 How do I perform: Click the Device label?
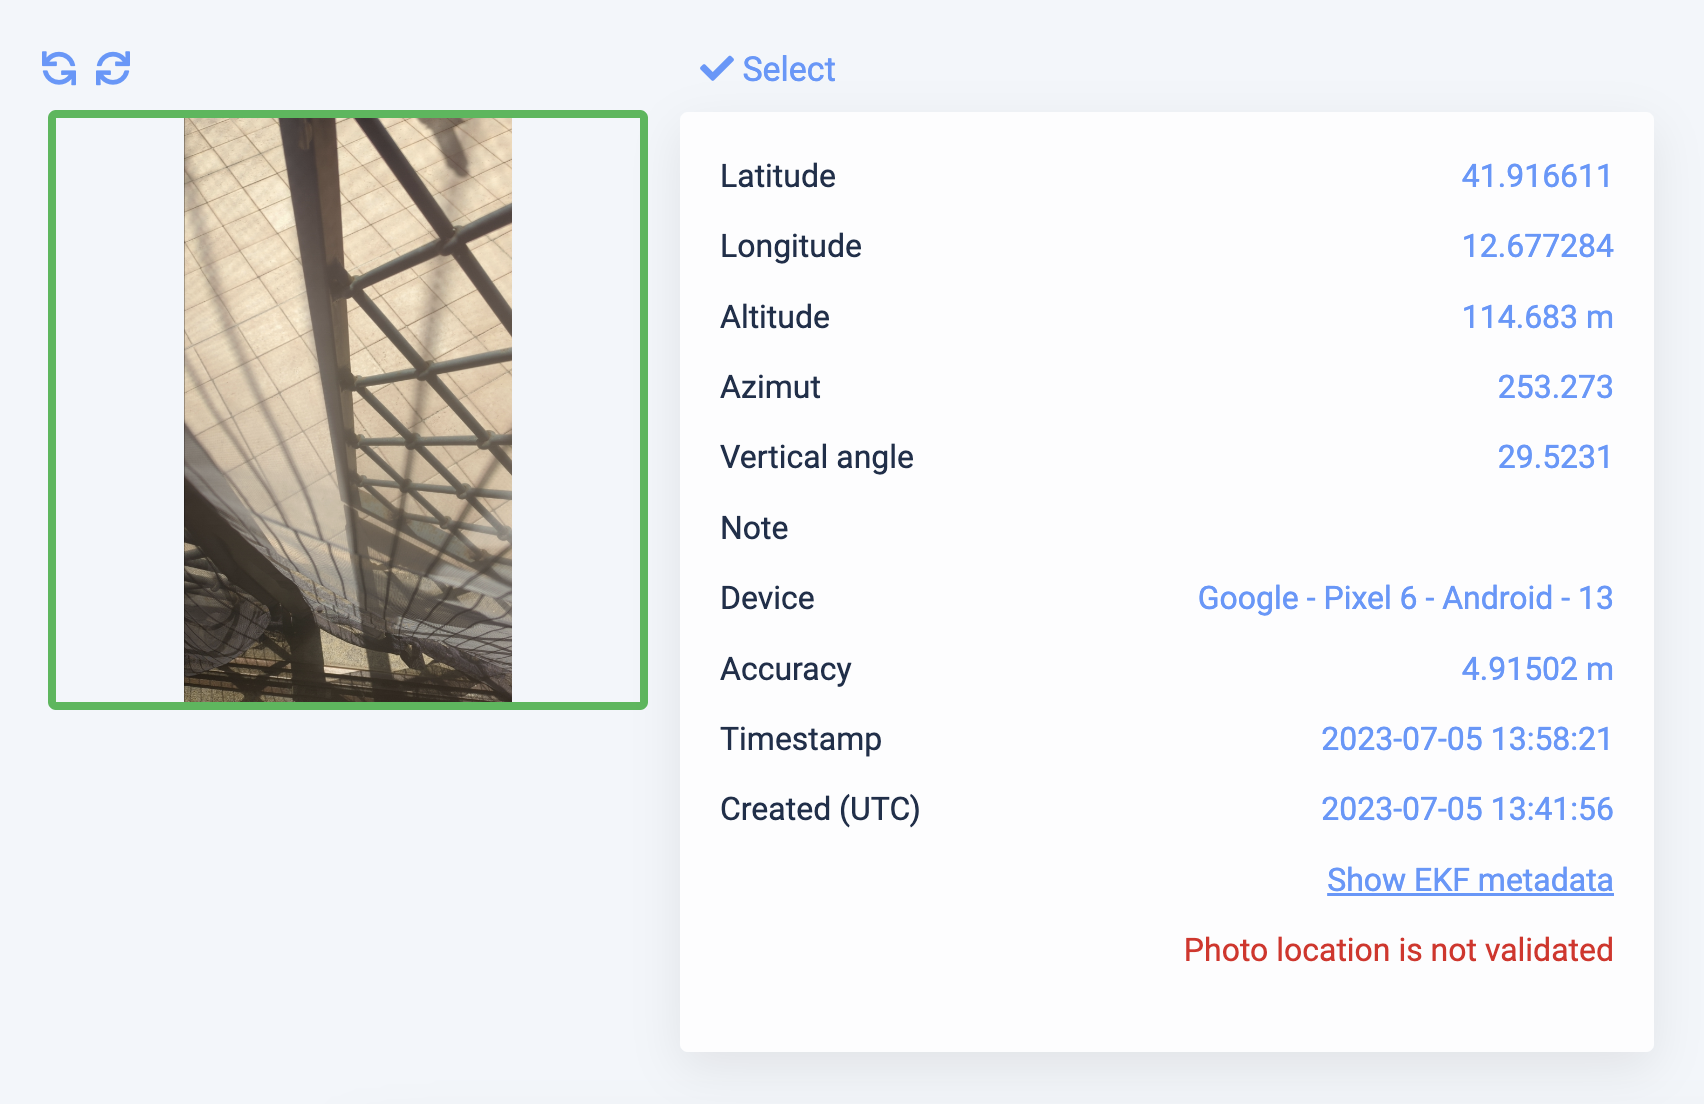(x=767, y=598)
